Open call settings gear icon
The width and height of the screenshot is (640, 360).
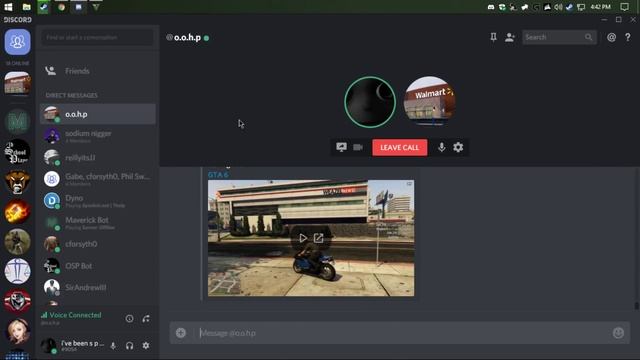458,147
